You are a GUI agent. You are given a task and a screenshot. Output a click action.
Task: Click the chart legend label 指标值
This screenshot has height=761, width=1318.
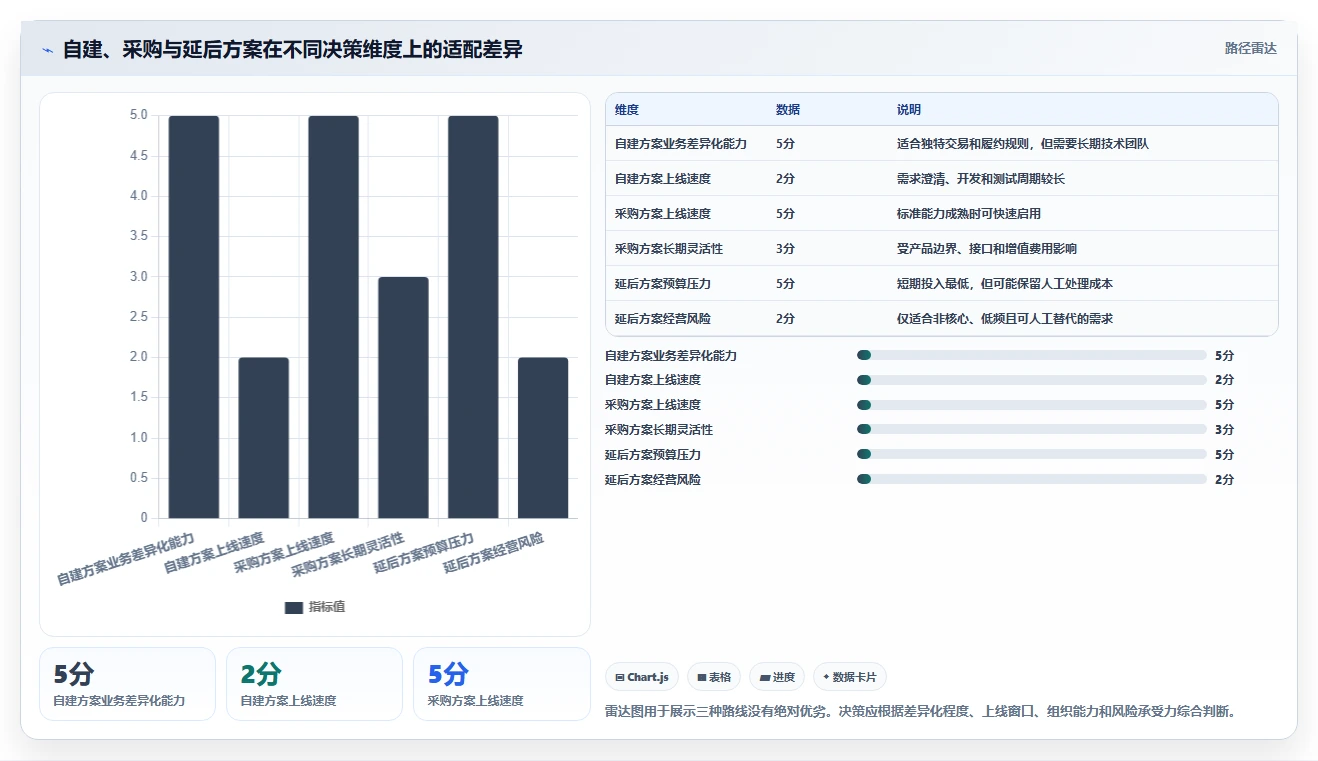[327, 607]
